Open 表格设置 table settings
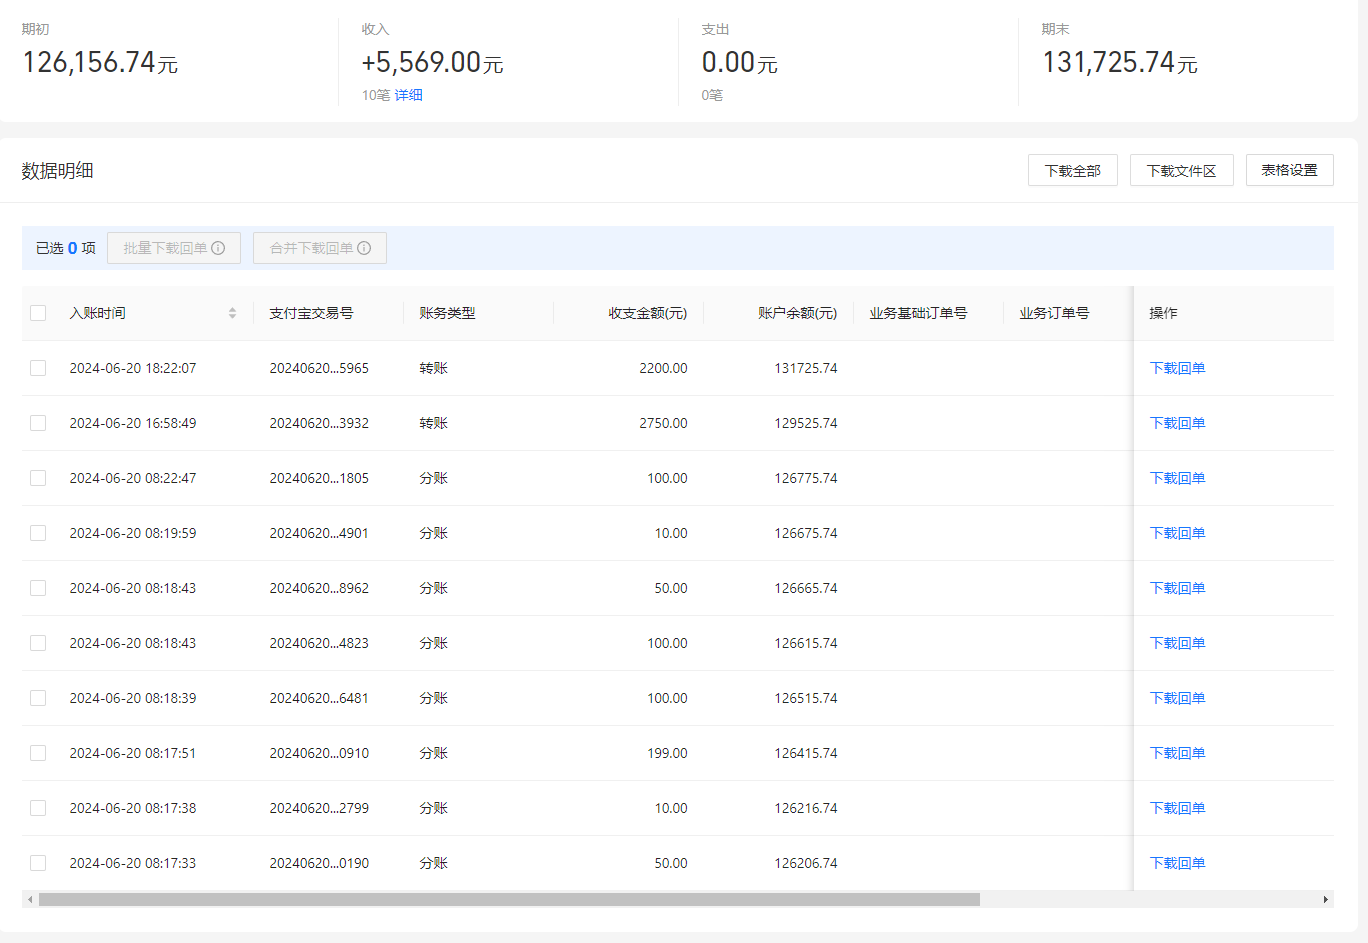This screenshot has height=943, width=1368. (x=1289, y=170)
